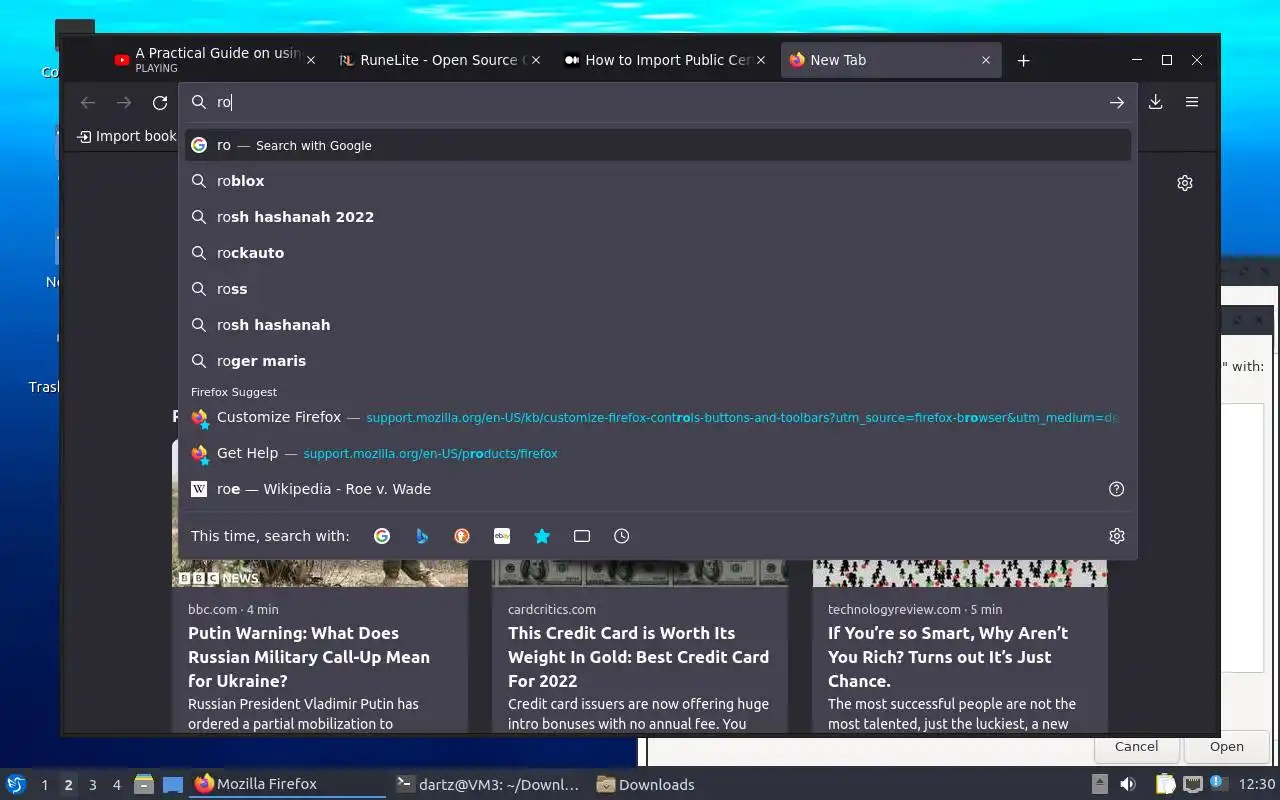Viewport: 1280px width, 800px height.
Task: Open a new tab with plus button
Action: (1023, 60)
